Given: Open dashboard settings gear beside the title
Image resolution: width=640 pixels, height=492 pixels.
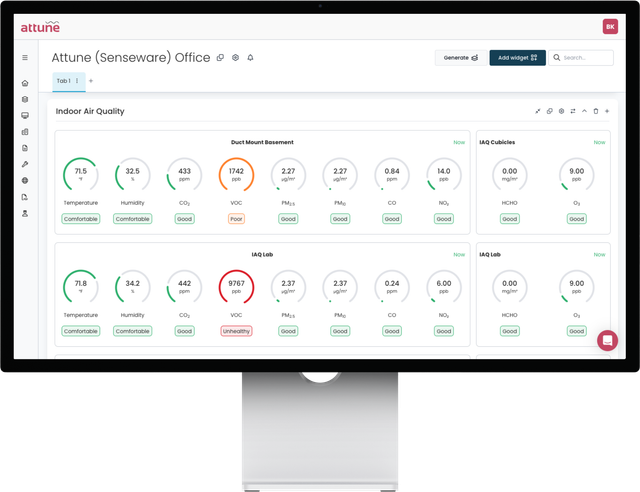Looking at the screenshot, I should [x=236, y=58].
